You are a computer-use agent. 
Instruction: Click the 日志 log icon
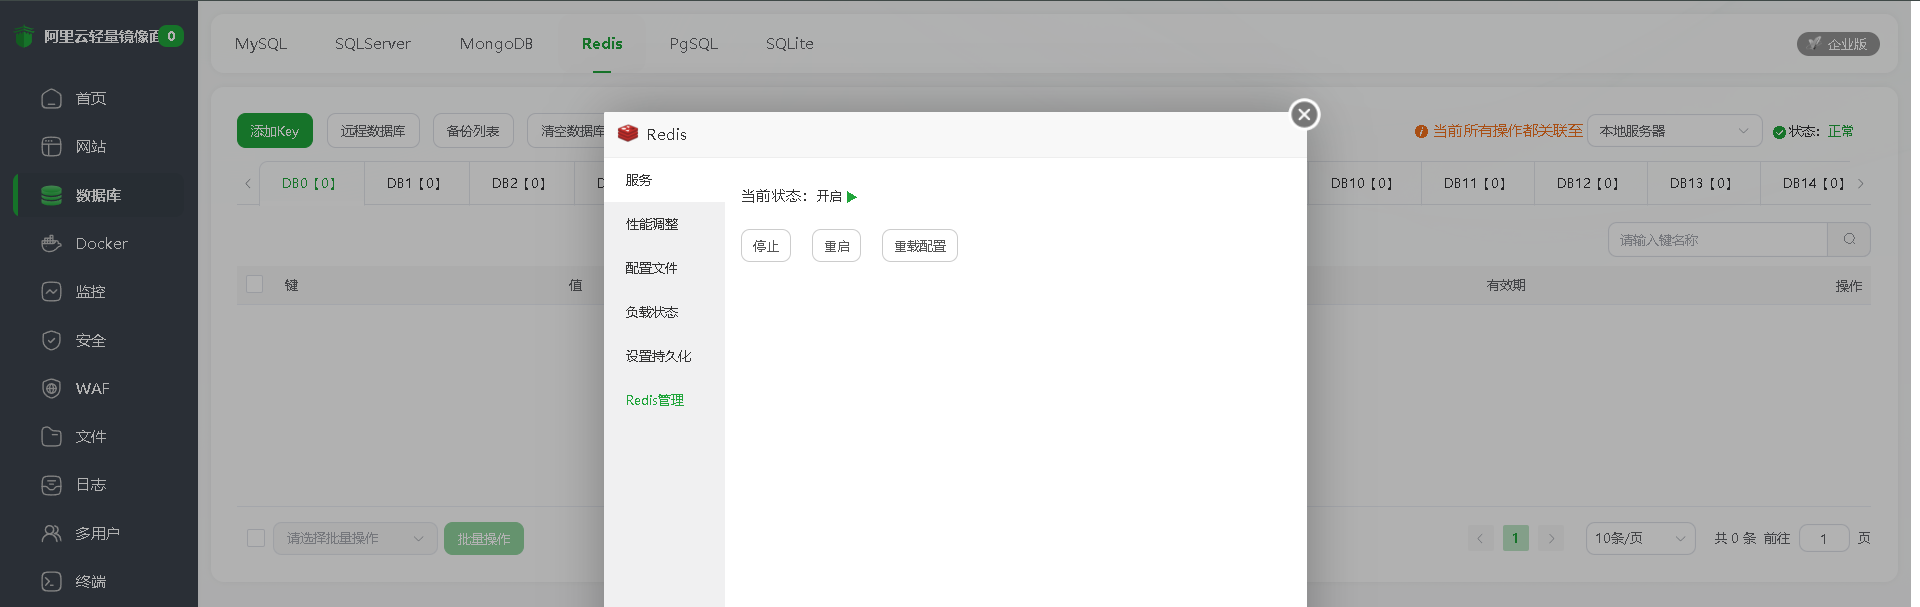(x=51, y=484)
